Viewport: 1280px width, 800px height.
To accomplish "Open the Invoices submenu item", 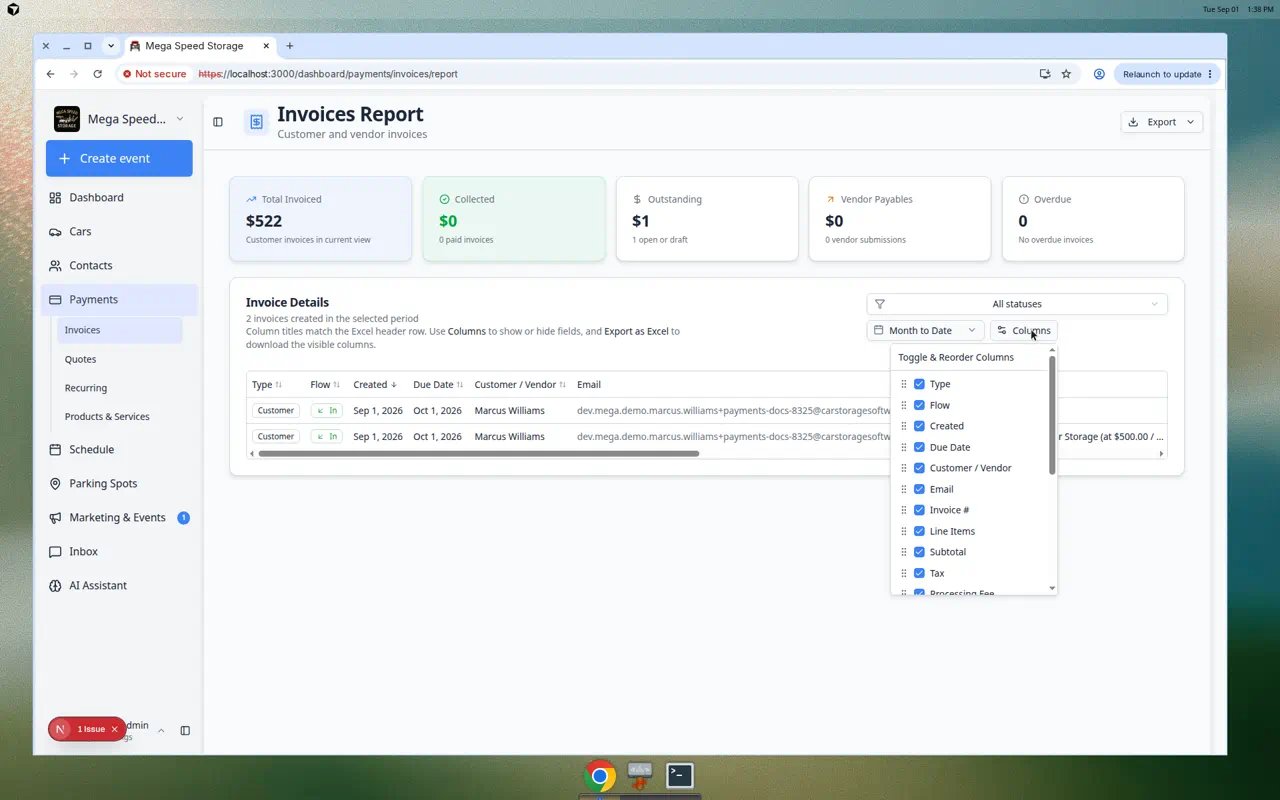I will pyautogui.click(x=119, y=330).
